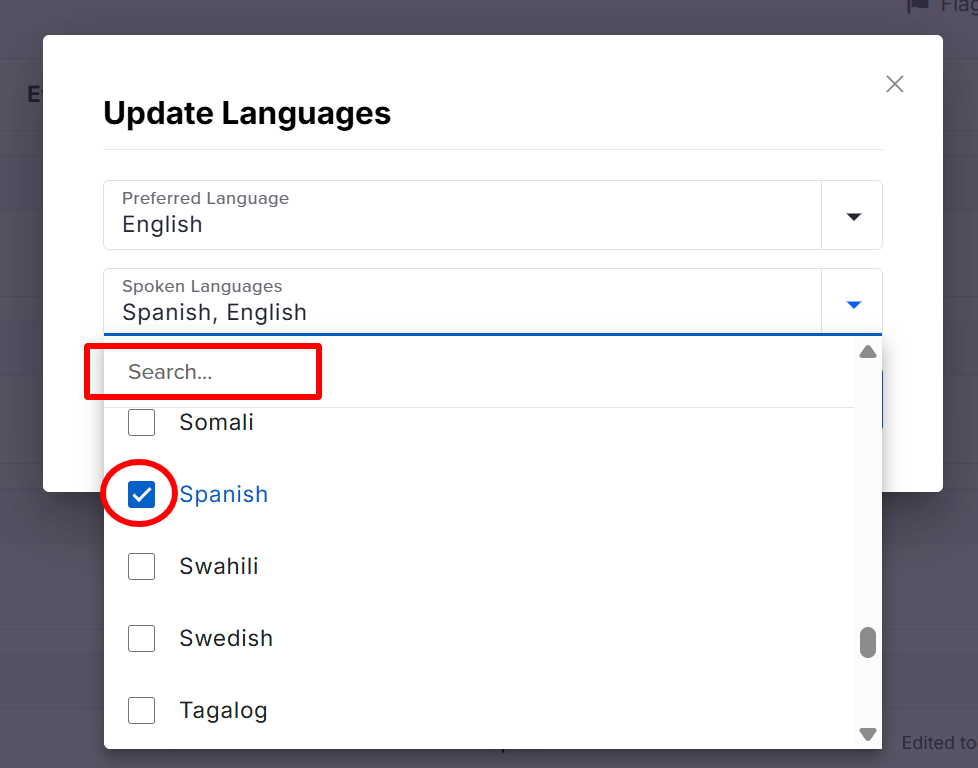Tick the Tagalog checkbox

click(142, 710)
